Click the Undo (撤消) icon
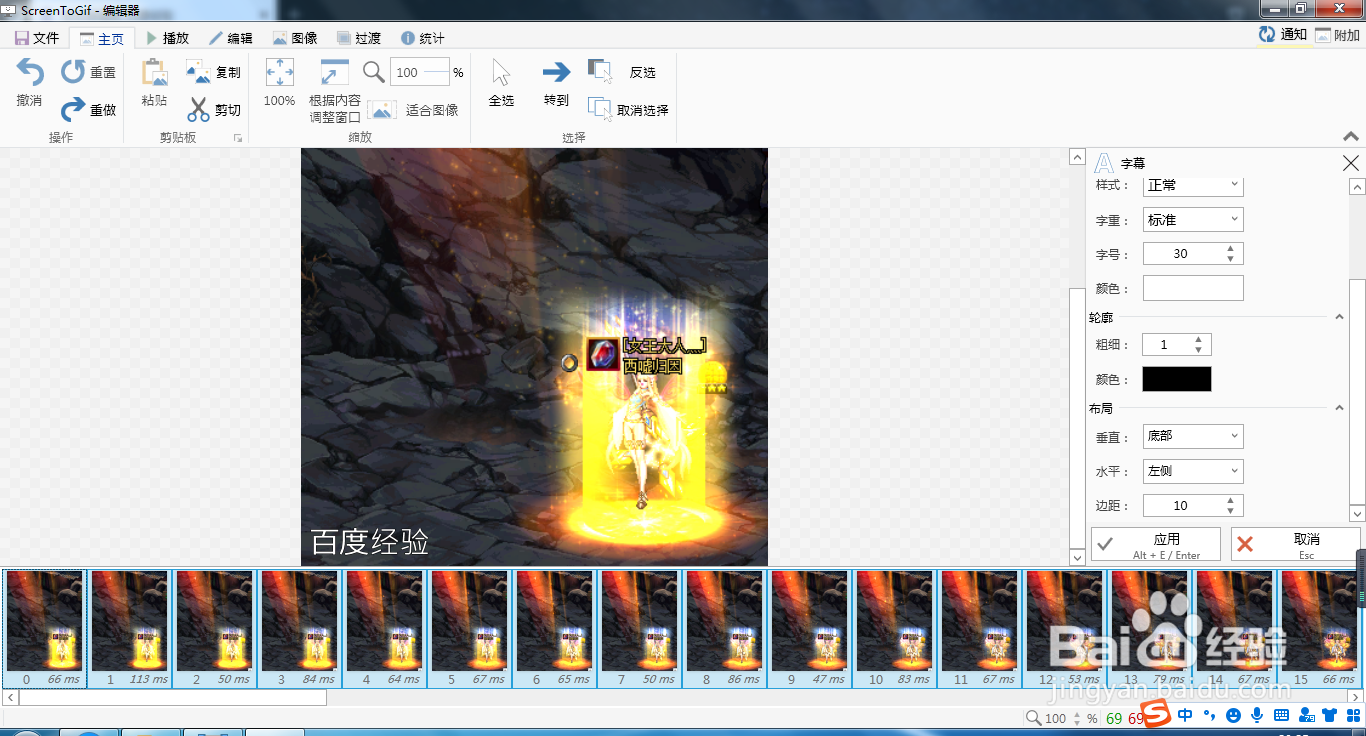Viewport: 1366px width, 736px height. (30, 73)
